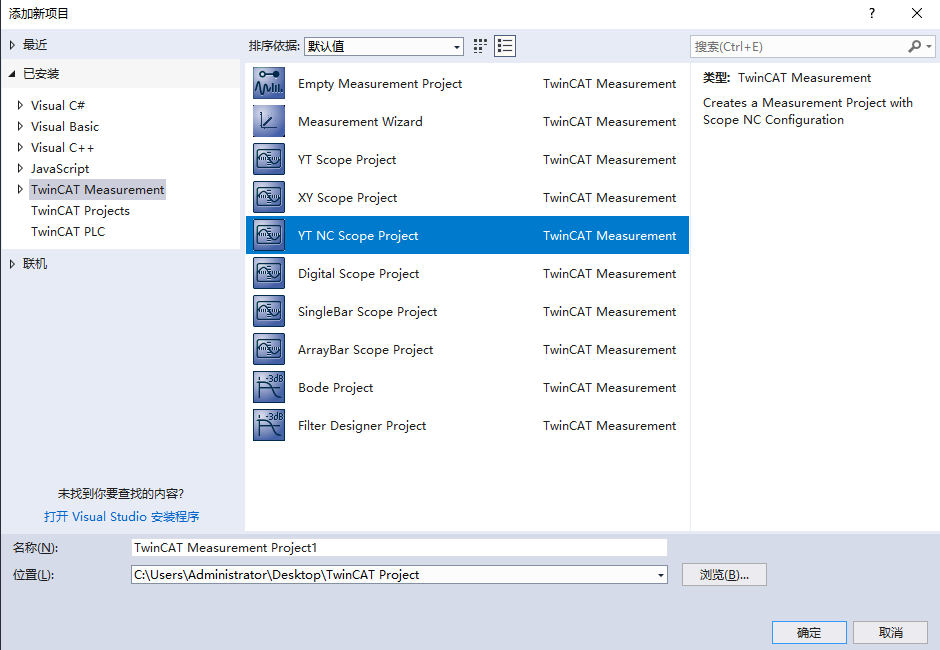
Task: Expand the Visual Basic node
Action: (20, 127)
